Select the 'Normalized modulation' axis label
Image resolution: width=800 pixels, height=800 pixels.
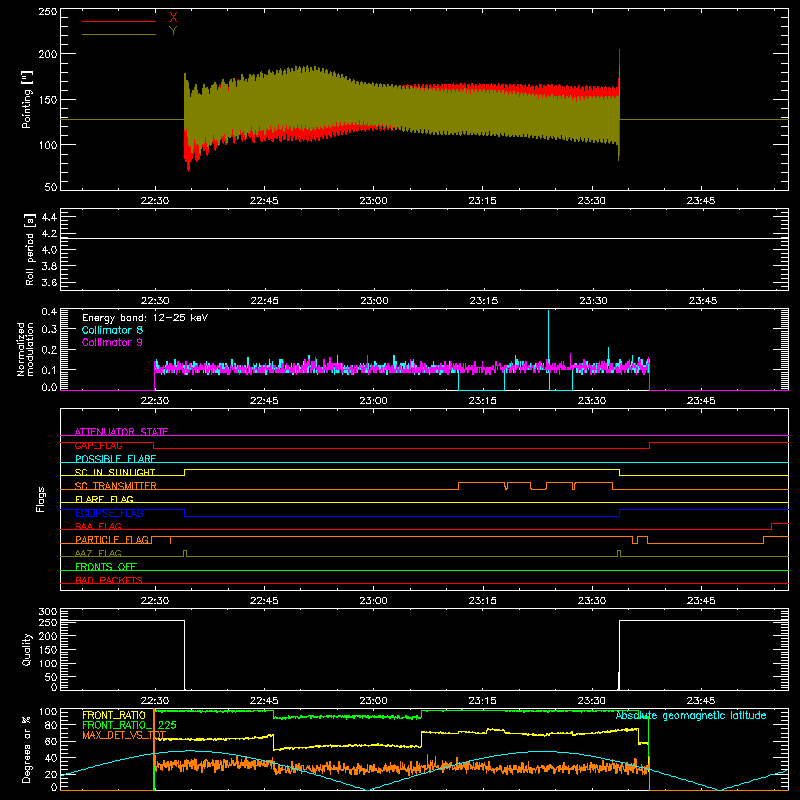[x=25, y=349]
